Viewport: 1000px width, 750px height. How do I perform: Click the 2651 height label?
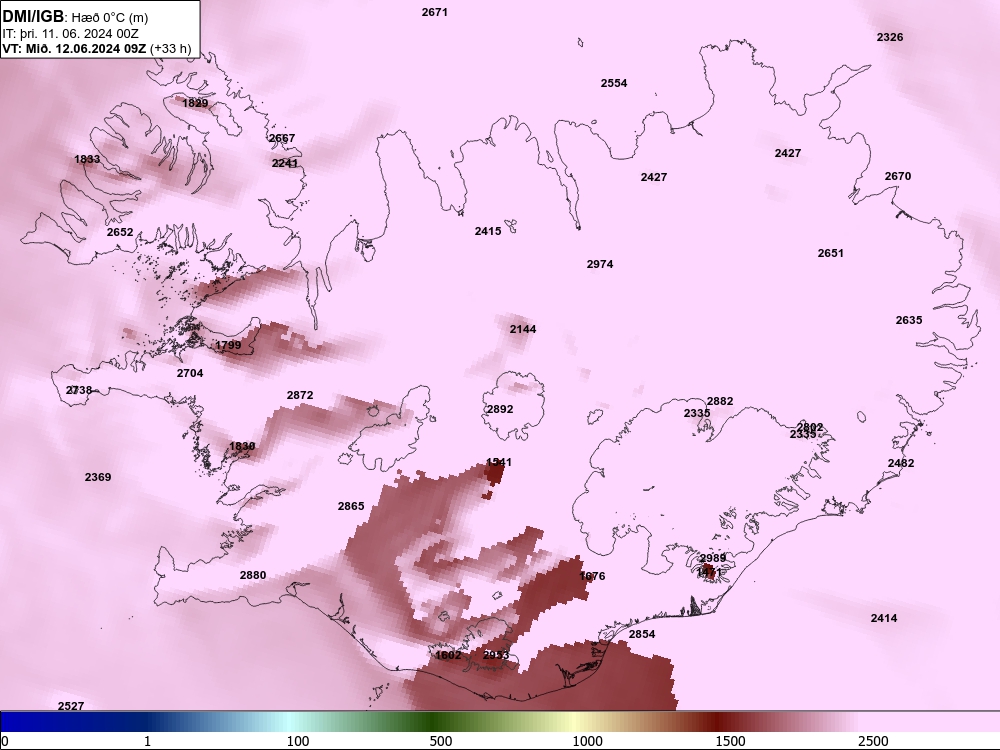tap(830, 253)
